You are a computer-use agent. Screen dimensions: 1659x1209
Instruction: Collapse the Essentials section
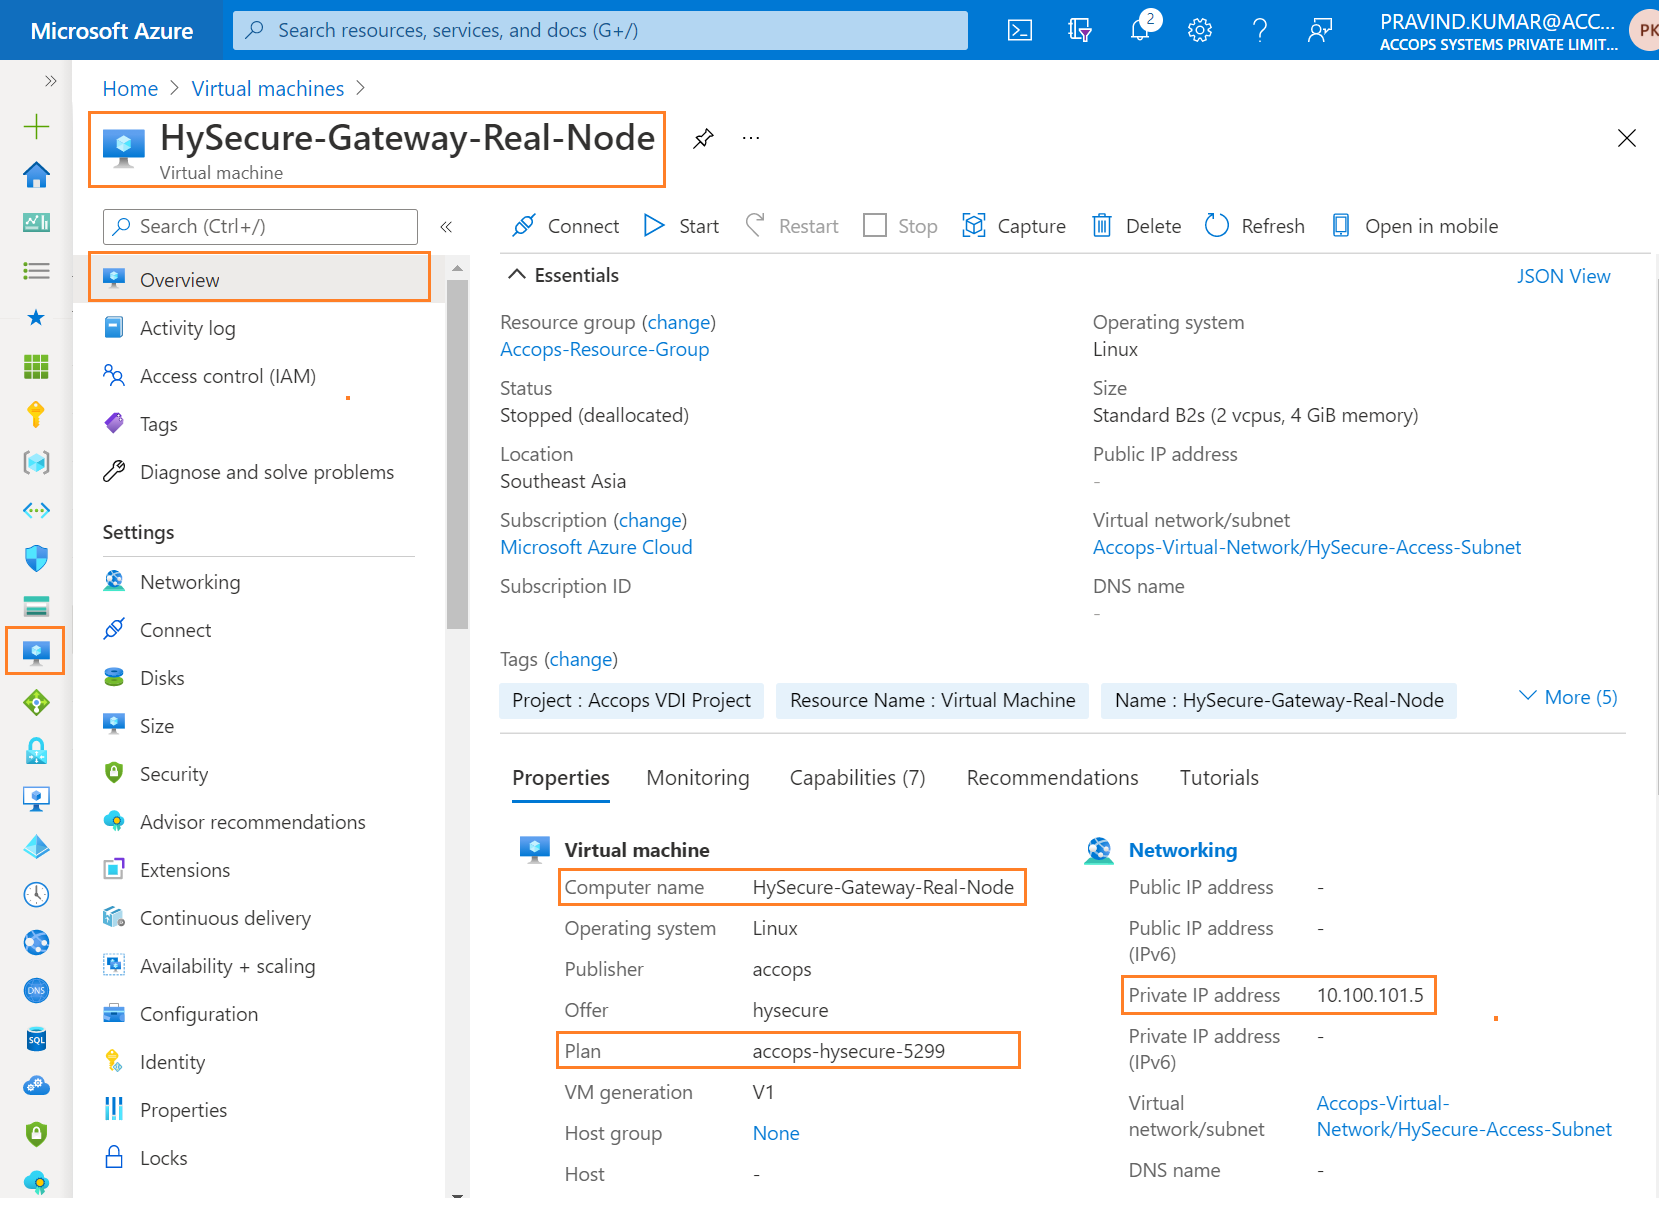pyautogui.click(x=564, y=275)
